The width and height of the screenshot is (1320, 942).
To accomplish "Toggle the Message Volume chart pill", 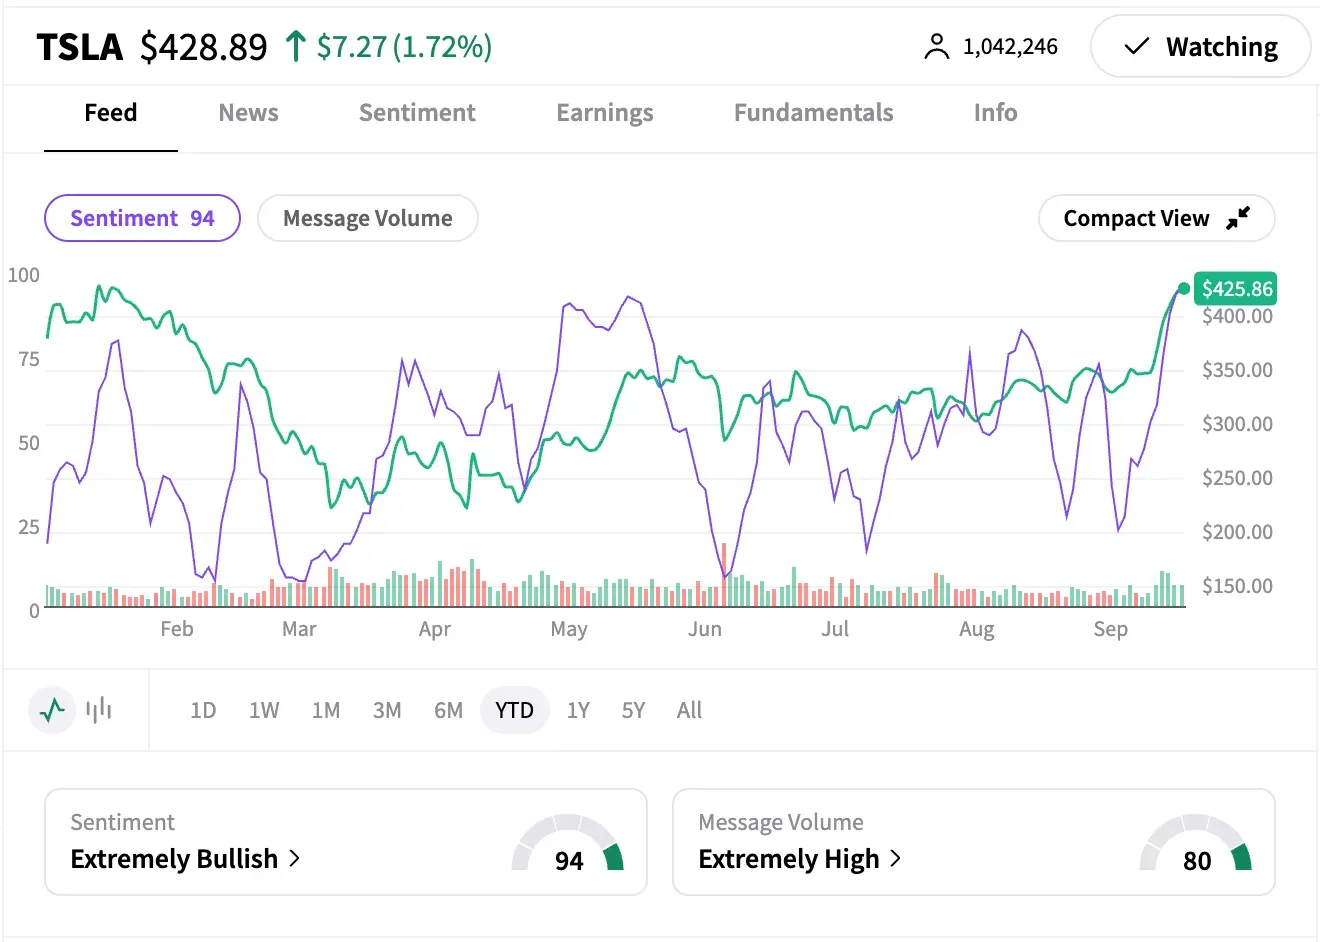I will (x=368, y=218).
